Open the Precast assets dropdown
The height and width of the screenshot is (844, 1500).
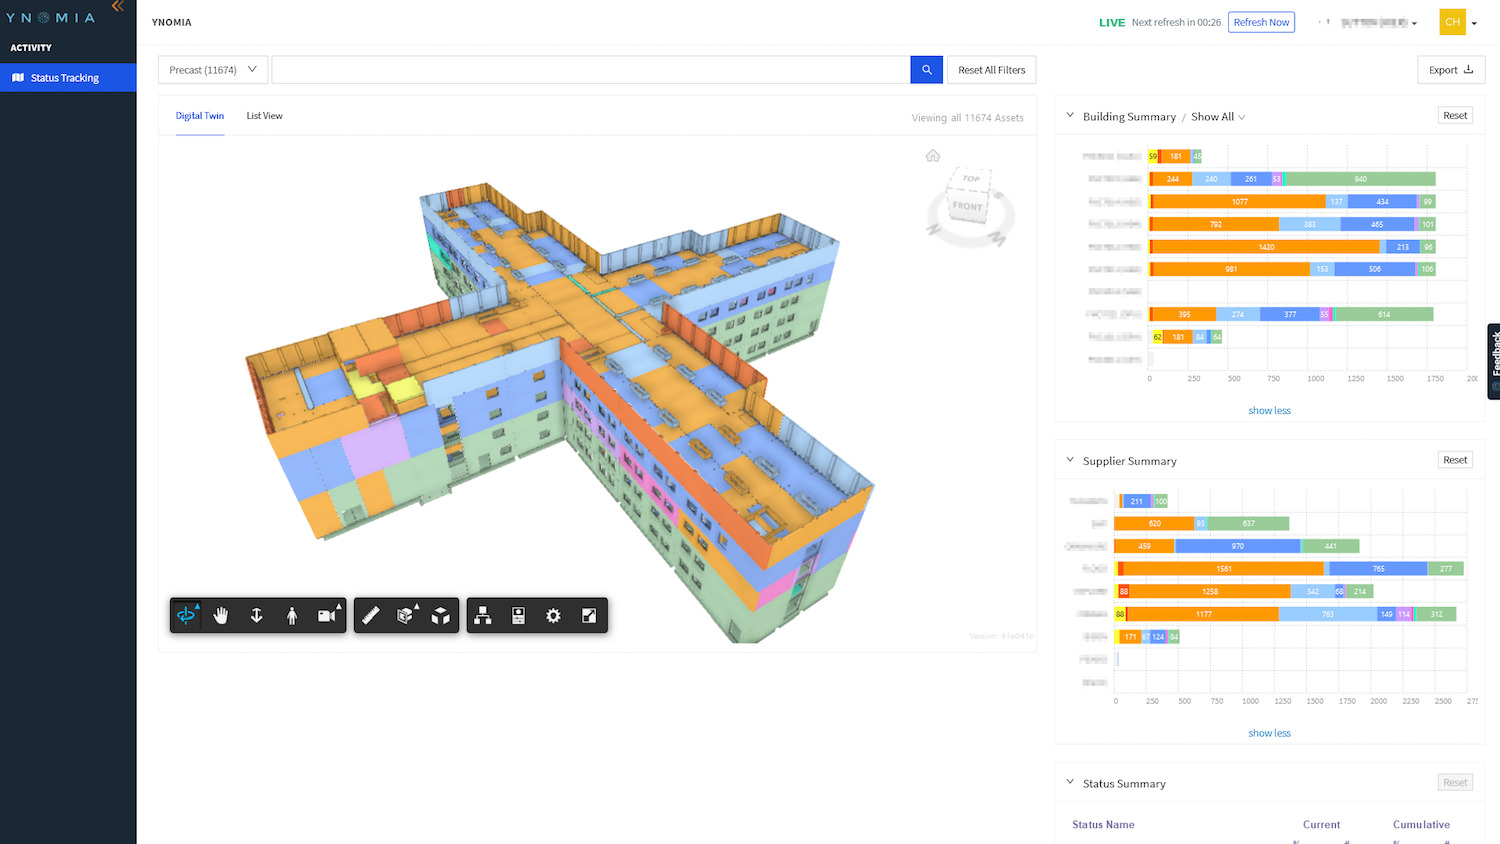click(212, 69)
